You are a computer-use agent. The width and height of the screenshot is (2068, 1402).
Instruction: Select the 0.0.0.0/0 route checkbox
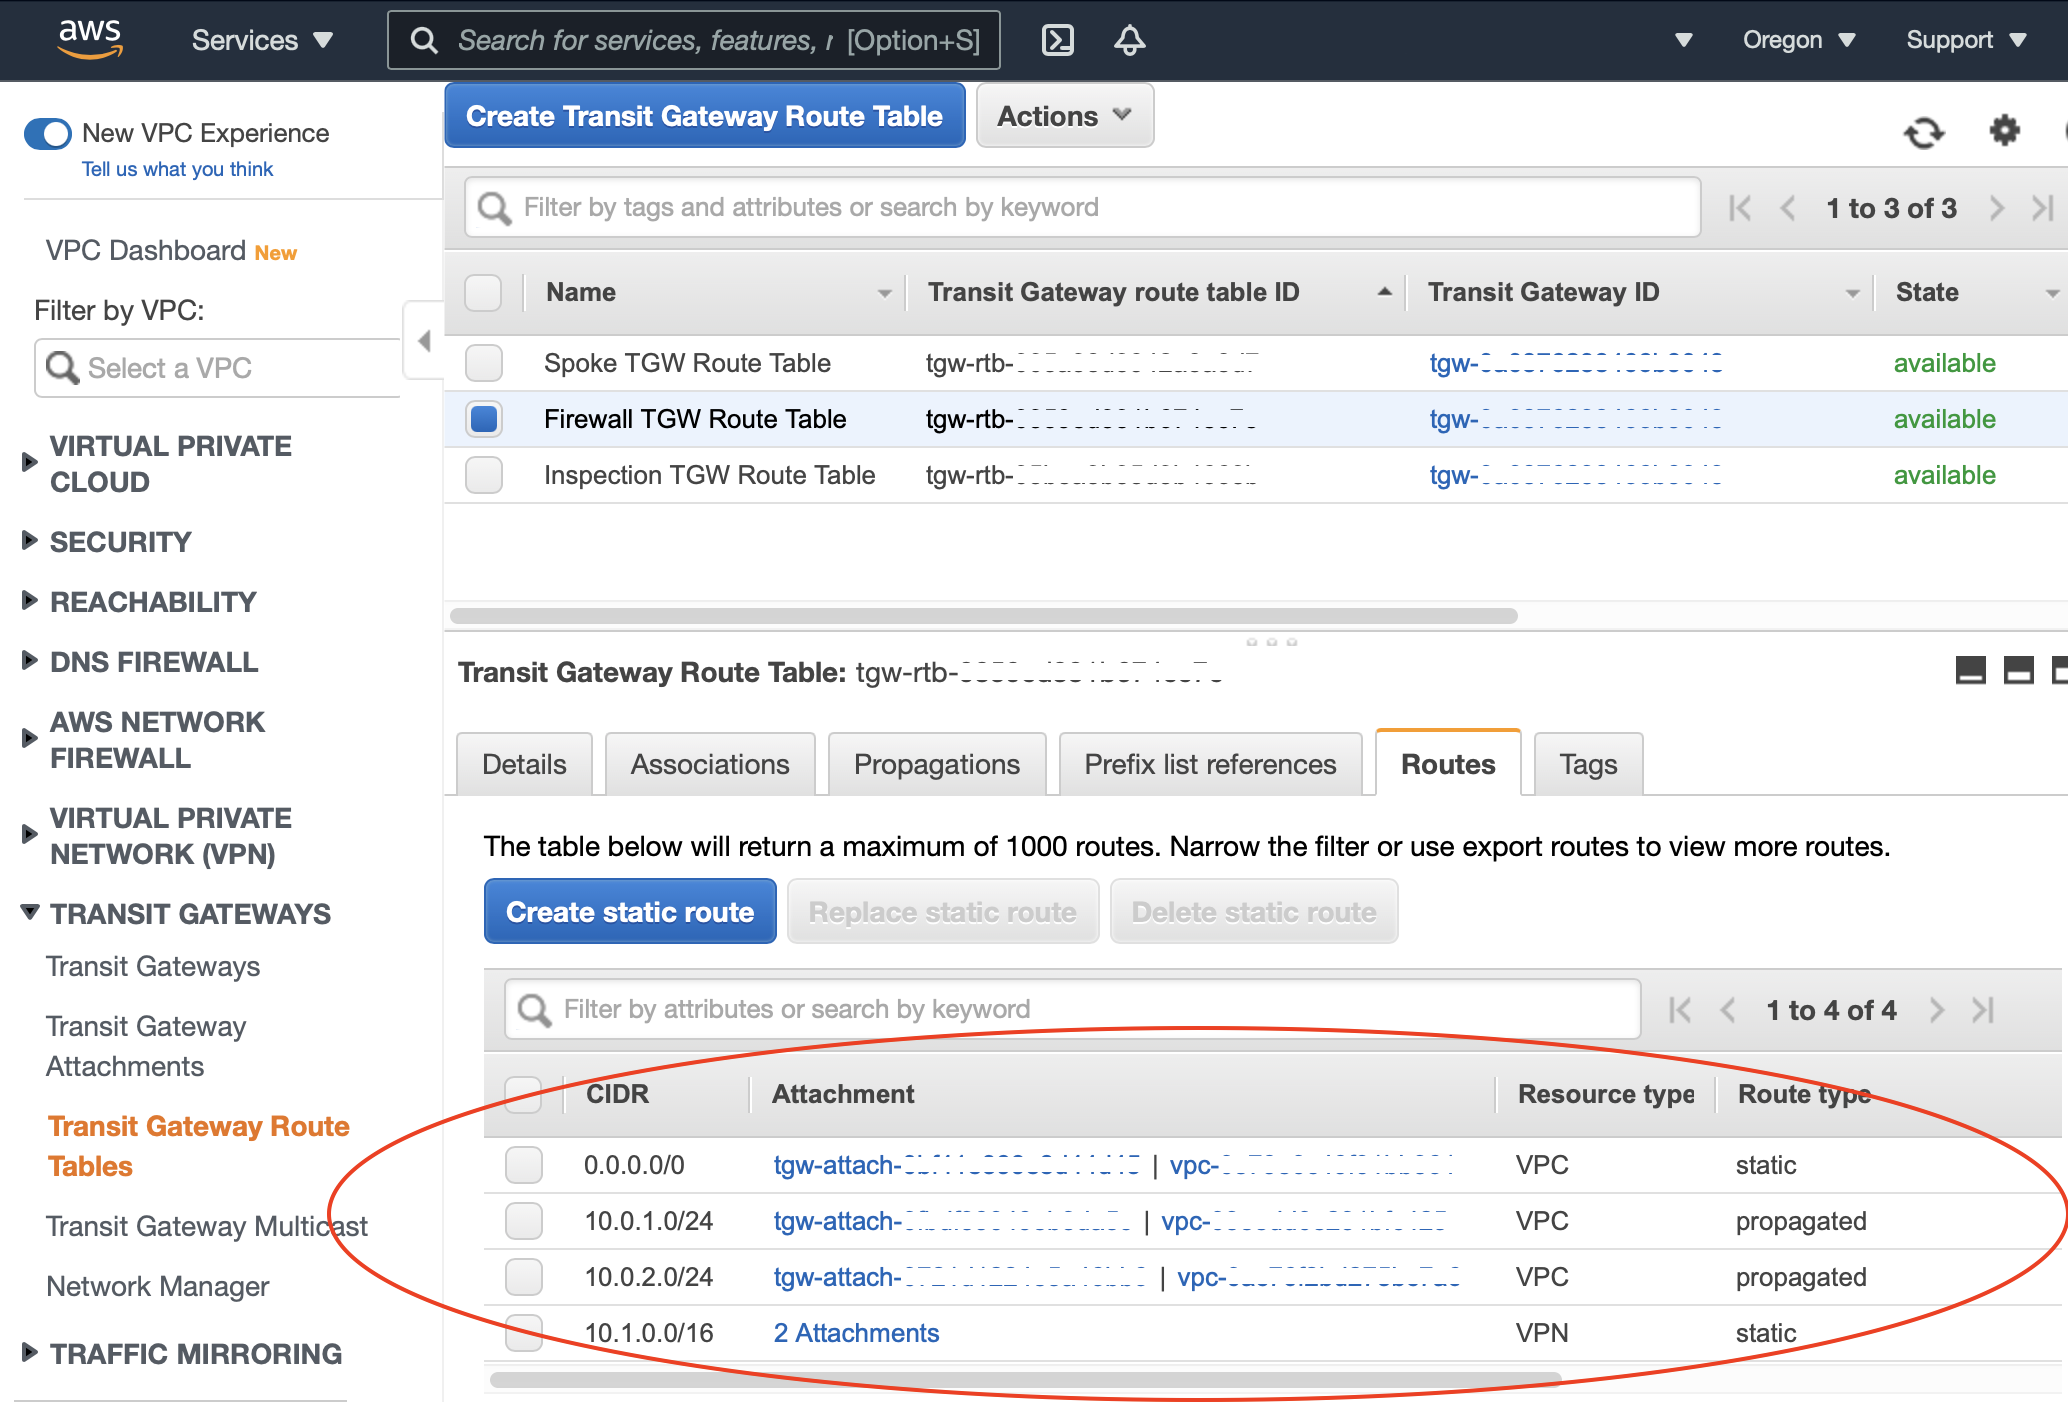[x=524, y=1165]
